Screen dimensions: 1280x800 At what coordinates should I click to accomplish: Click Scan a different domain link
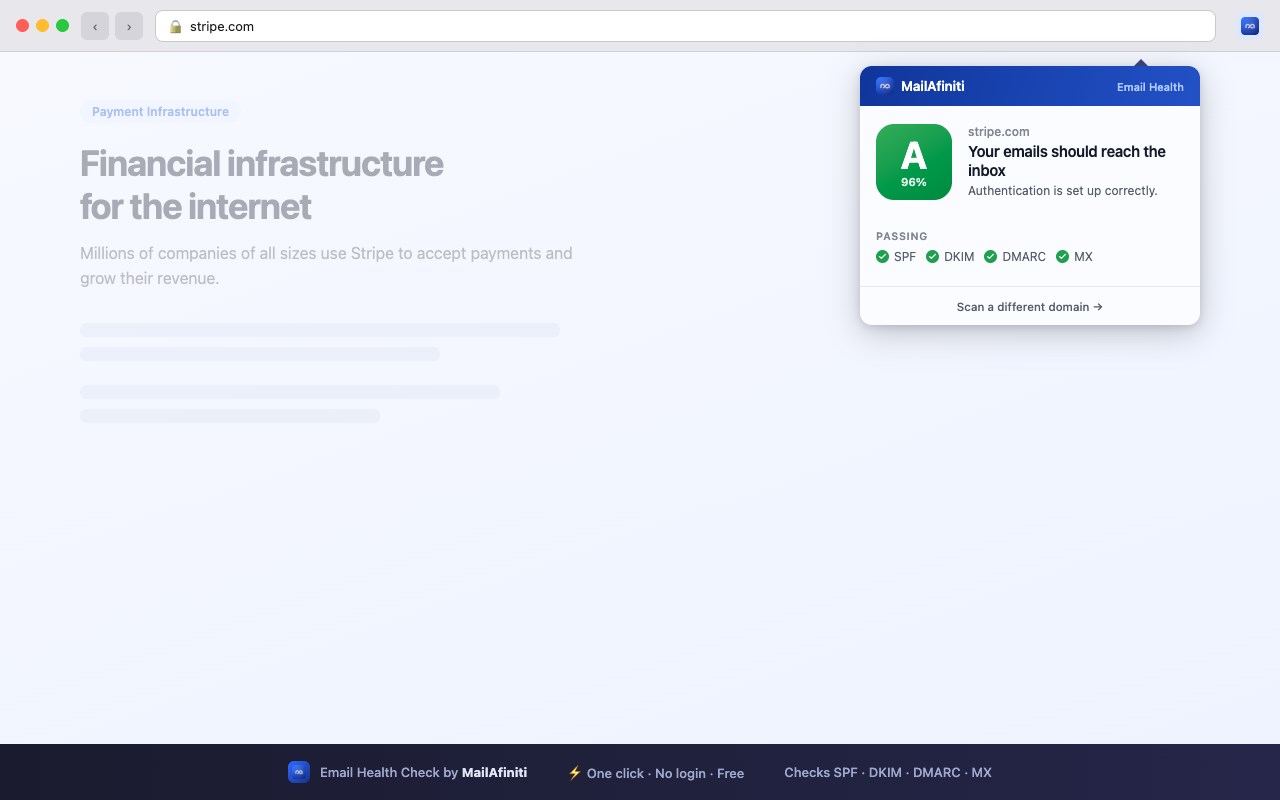(1030, 307)
